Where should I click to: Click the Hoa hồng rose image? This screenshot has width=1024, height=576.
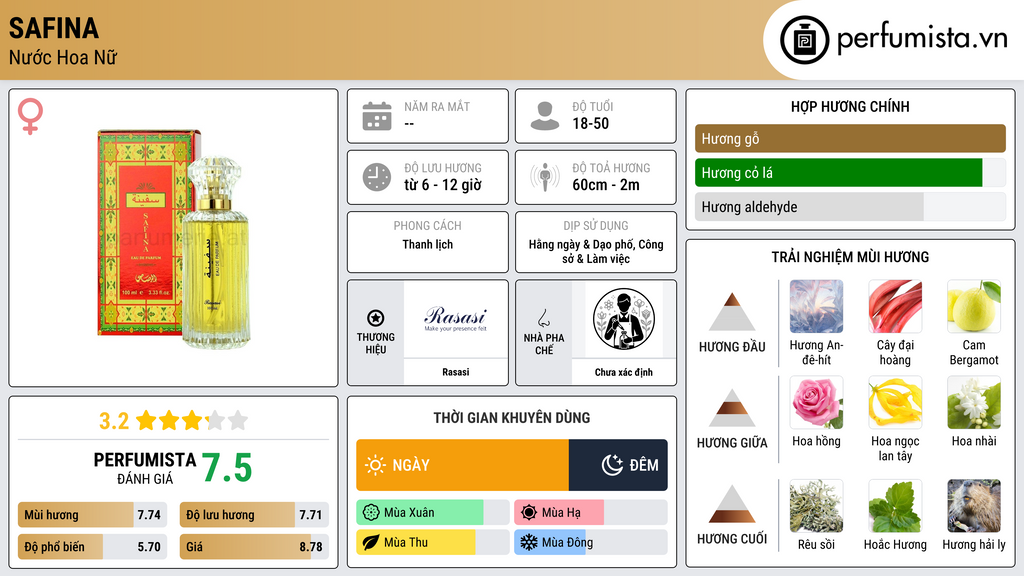click(x=816, y=403)
